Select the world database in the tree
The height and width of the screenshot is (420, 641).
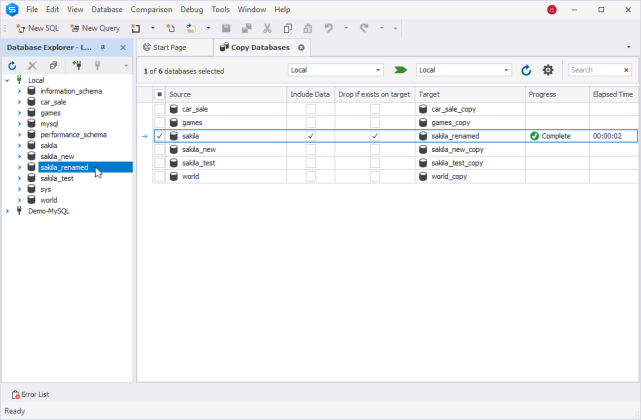point(49,200)
